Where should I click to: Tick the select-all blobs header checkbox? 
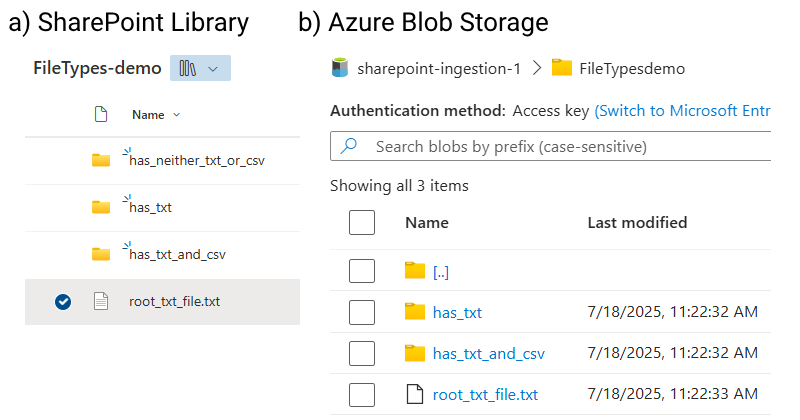click(x=362, y=222)
